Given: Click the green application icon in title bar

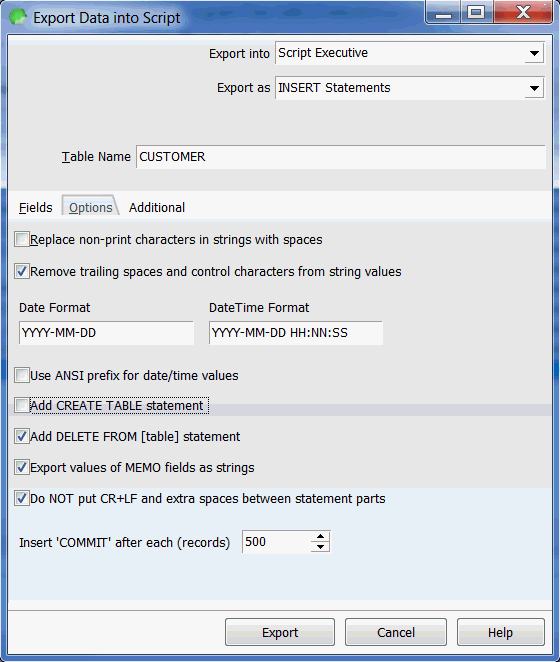Looking at the screenshot, I should (x=18, y=17).
